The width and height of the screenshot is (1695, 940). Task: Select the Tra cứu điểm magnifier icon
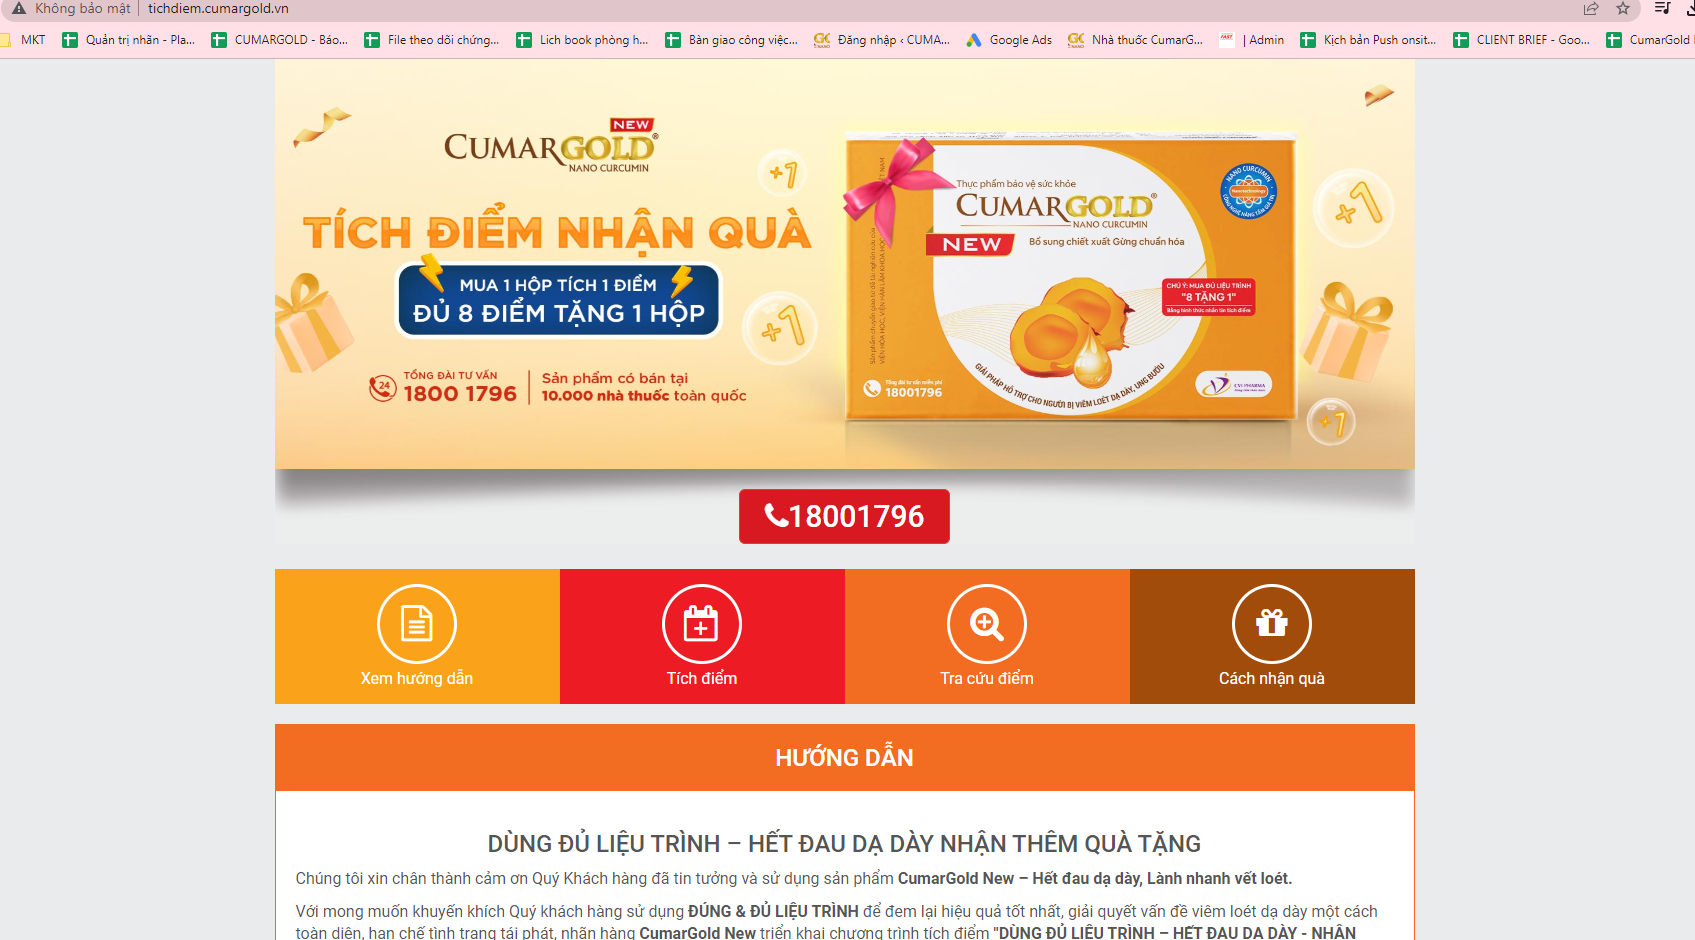[987, 624]
